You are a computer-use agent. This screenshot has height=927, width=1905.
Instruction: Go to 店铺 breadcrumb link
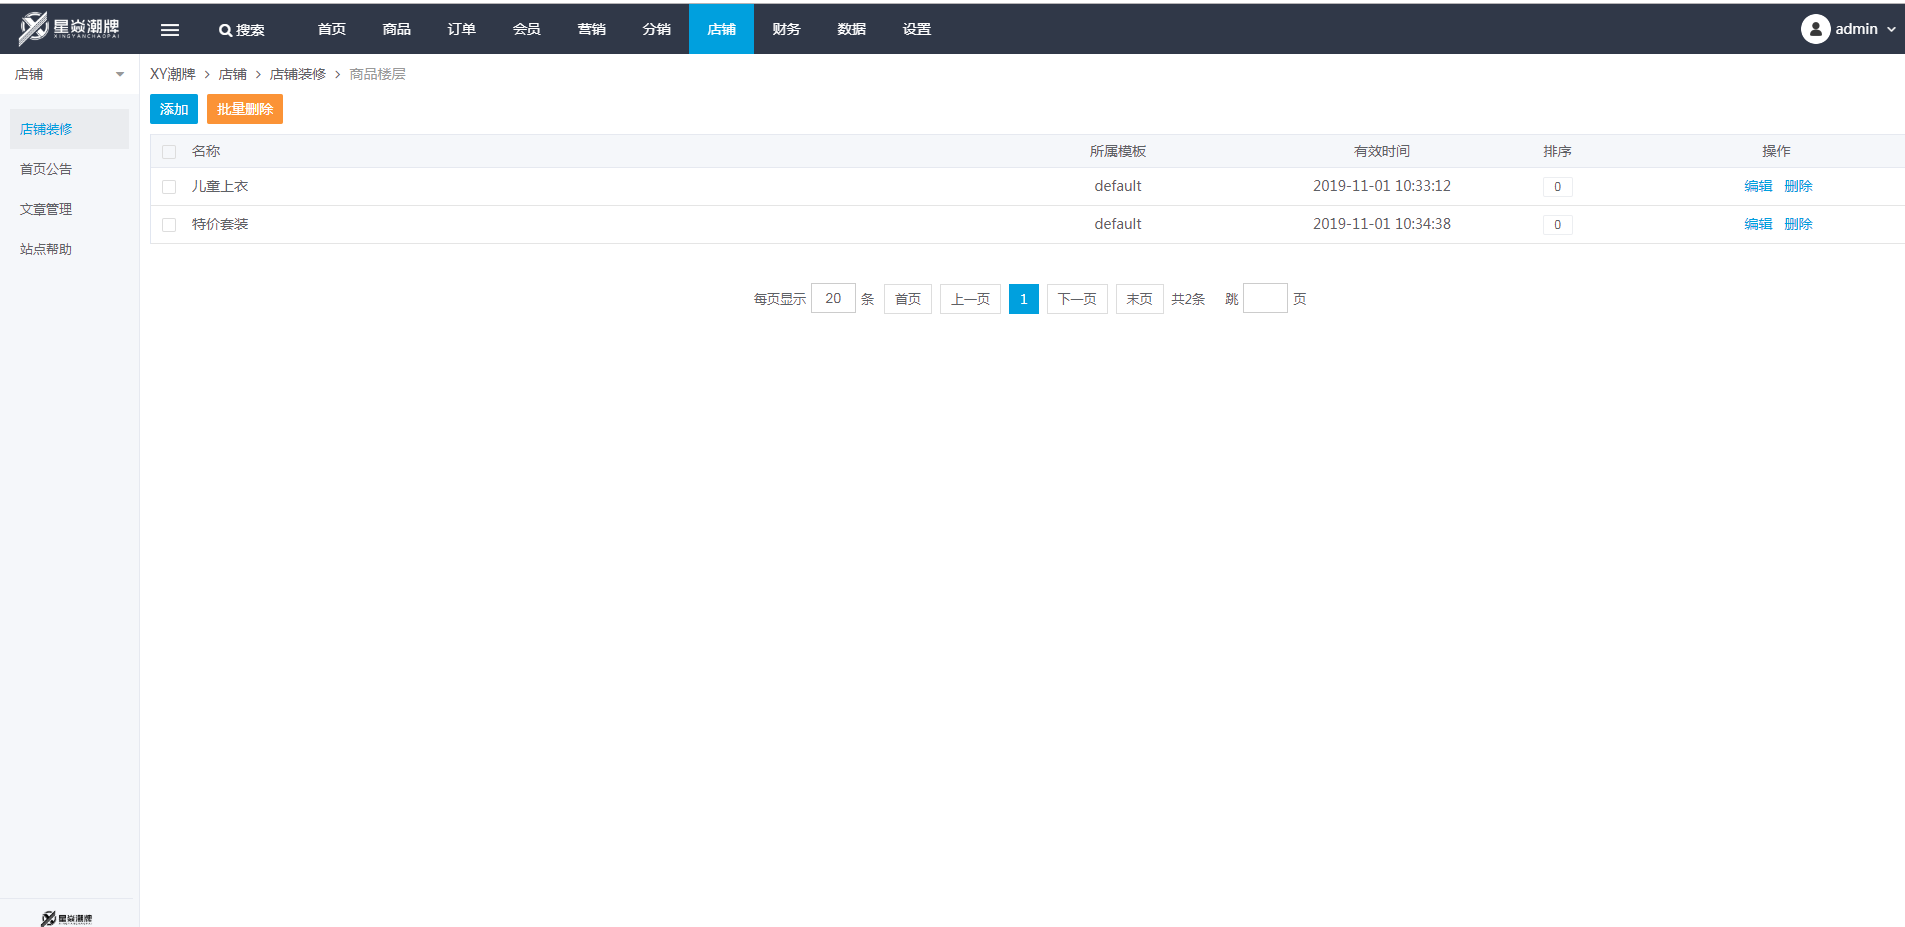point(233,74)
